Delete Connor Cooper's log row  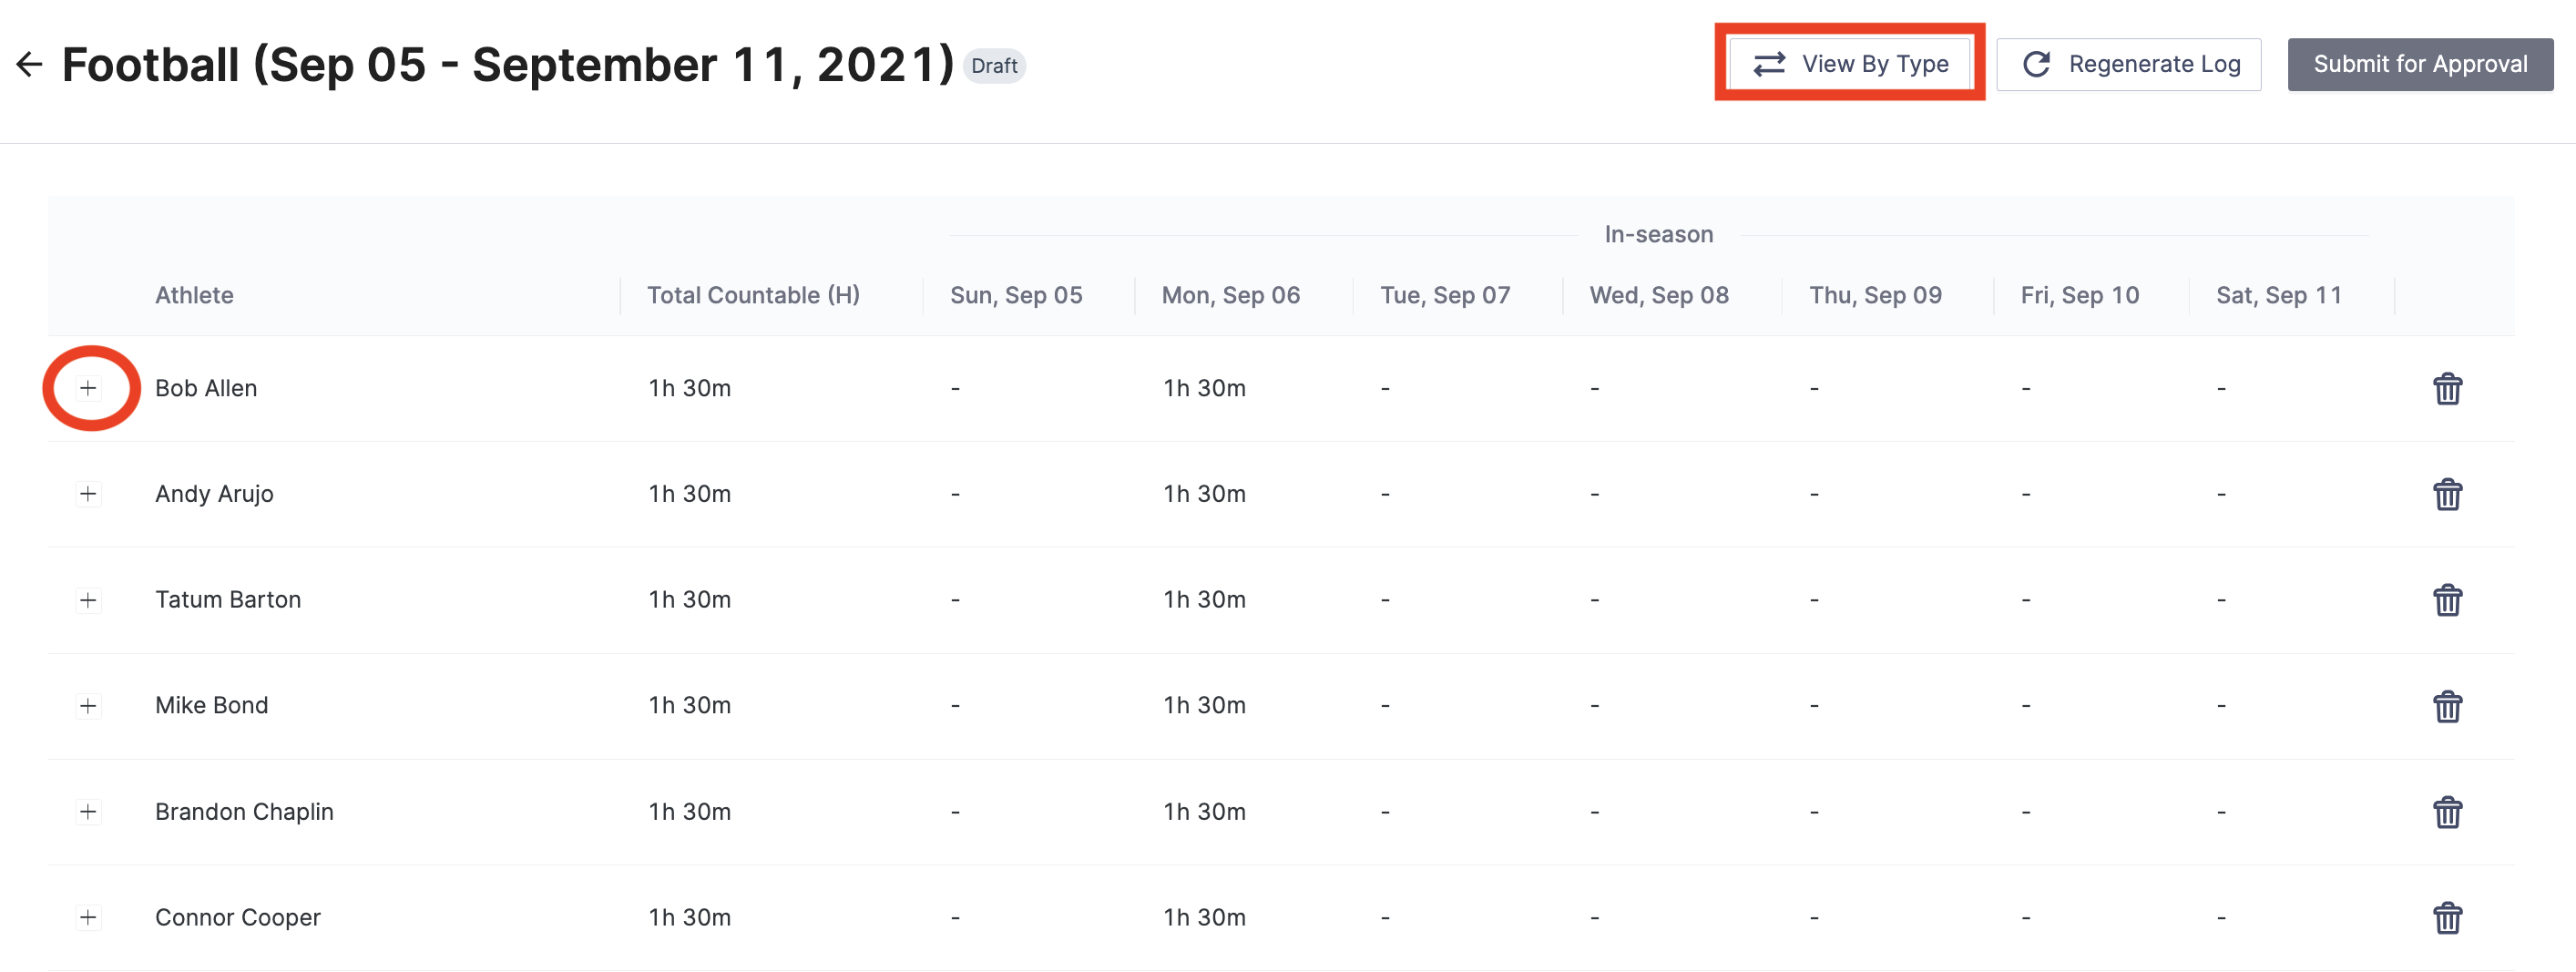click(x=2448, y=917)
